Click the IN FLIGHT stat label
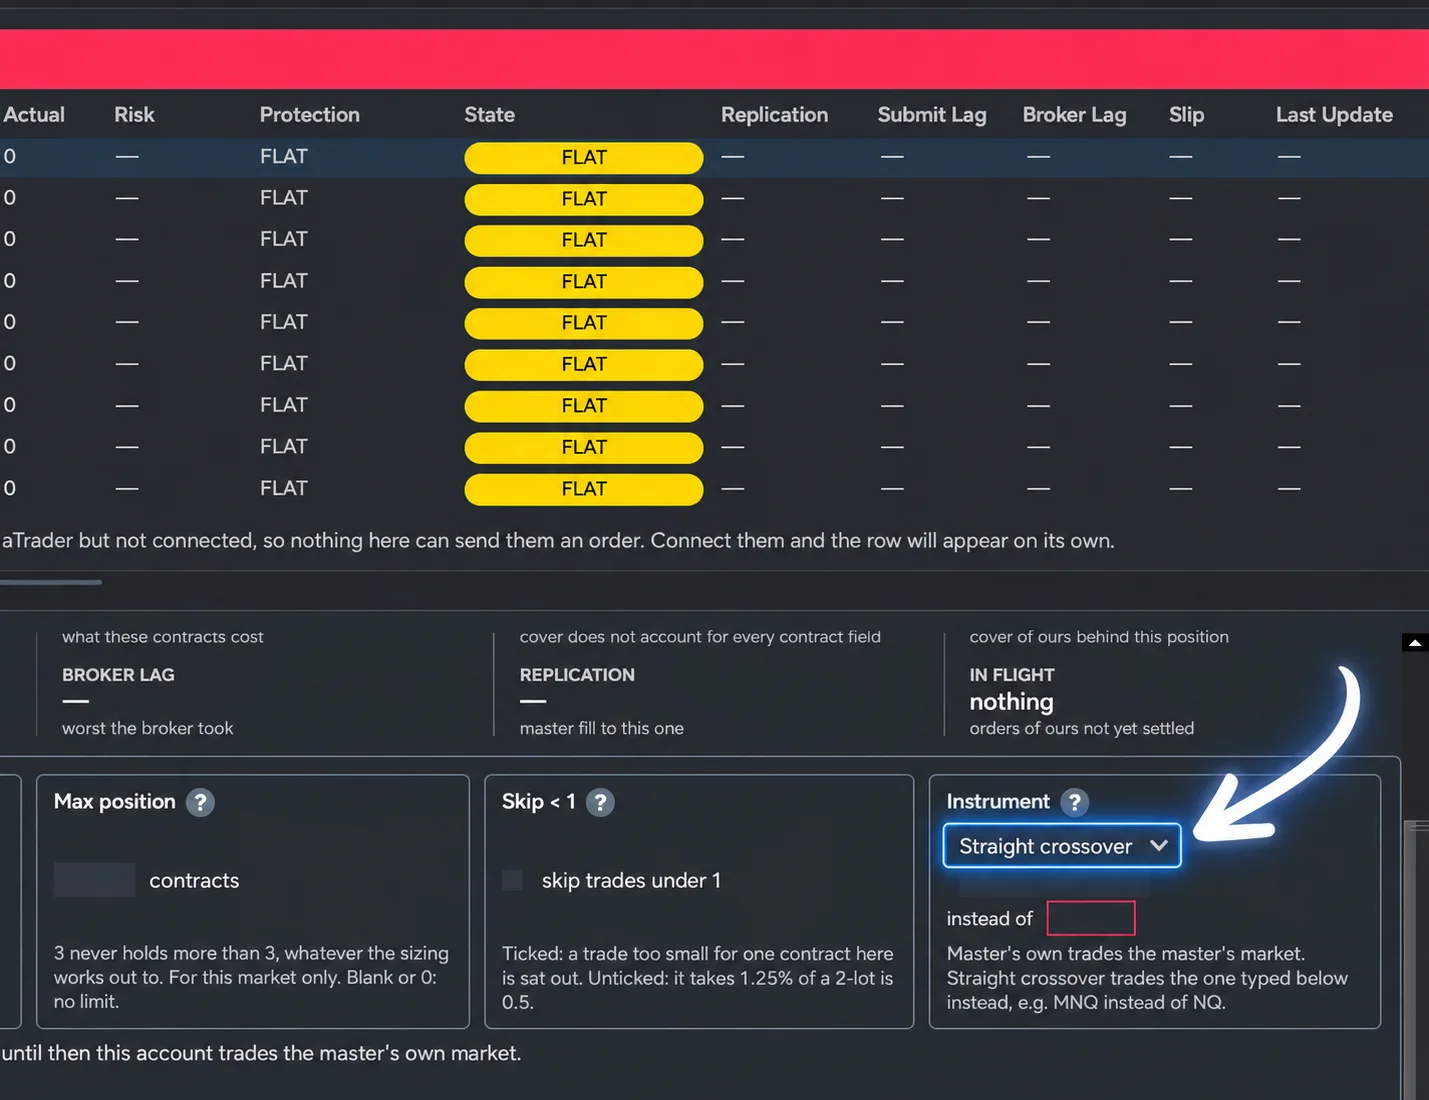Screen dimensions: 1429x1100 point(1012,675)
